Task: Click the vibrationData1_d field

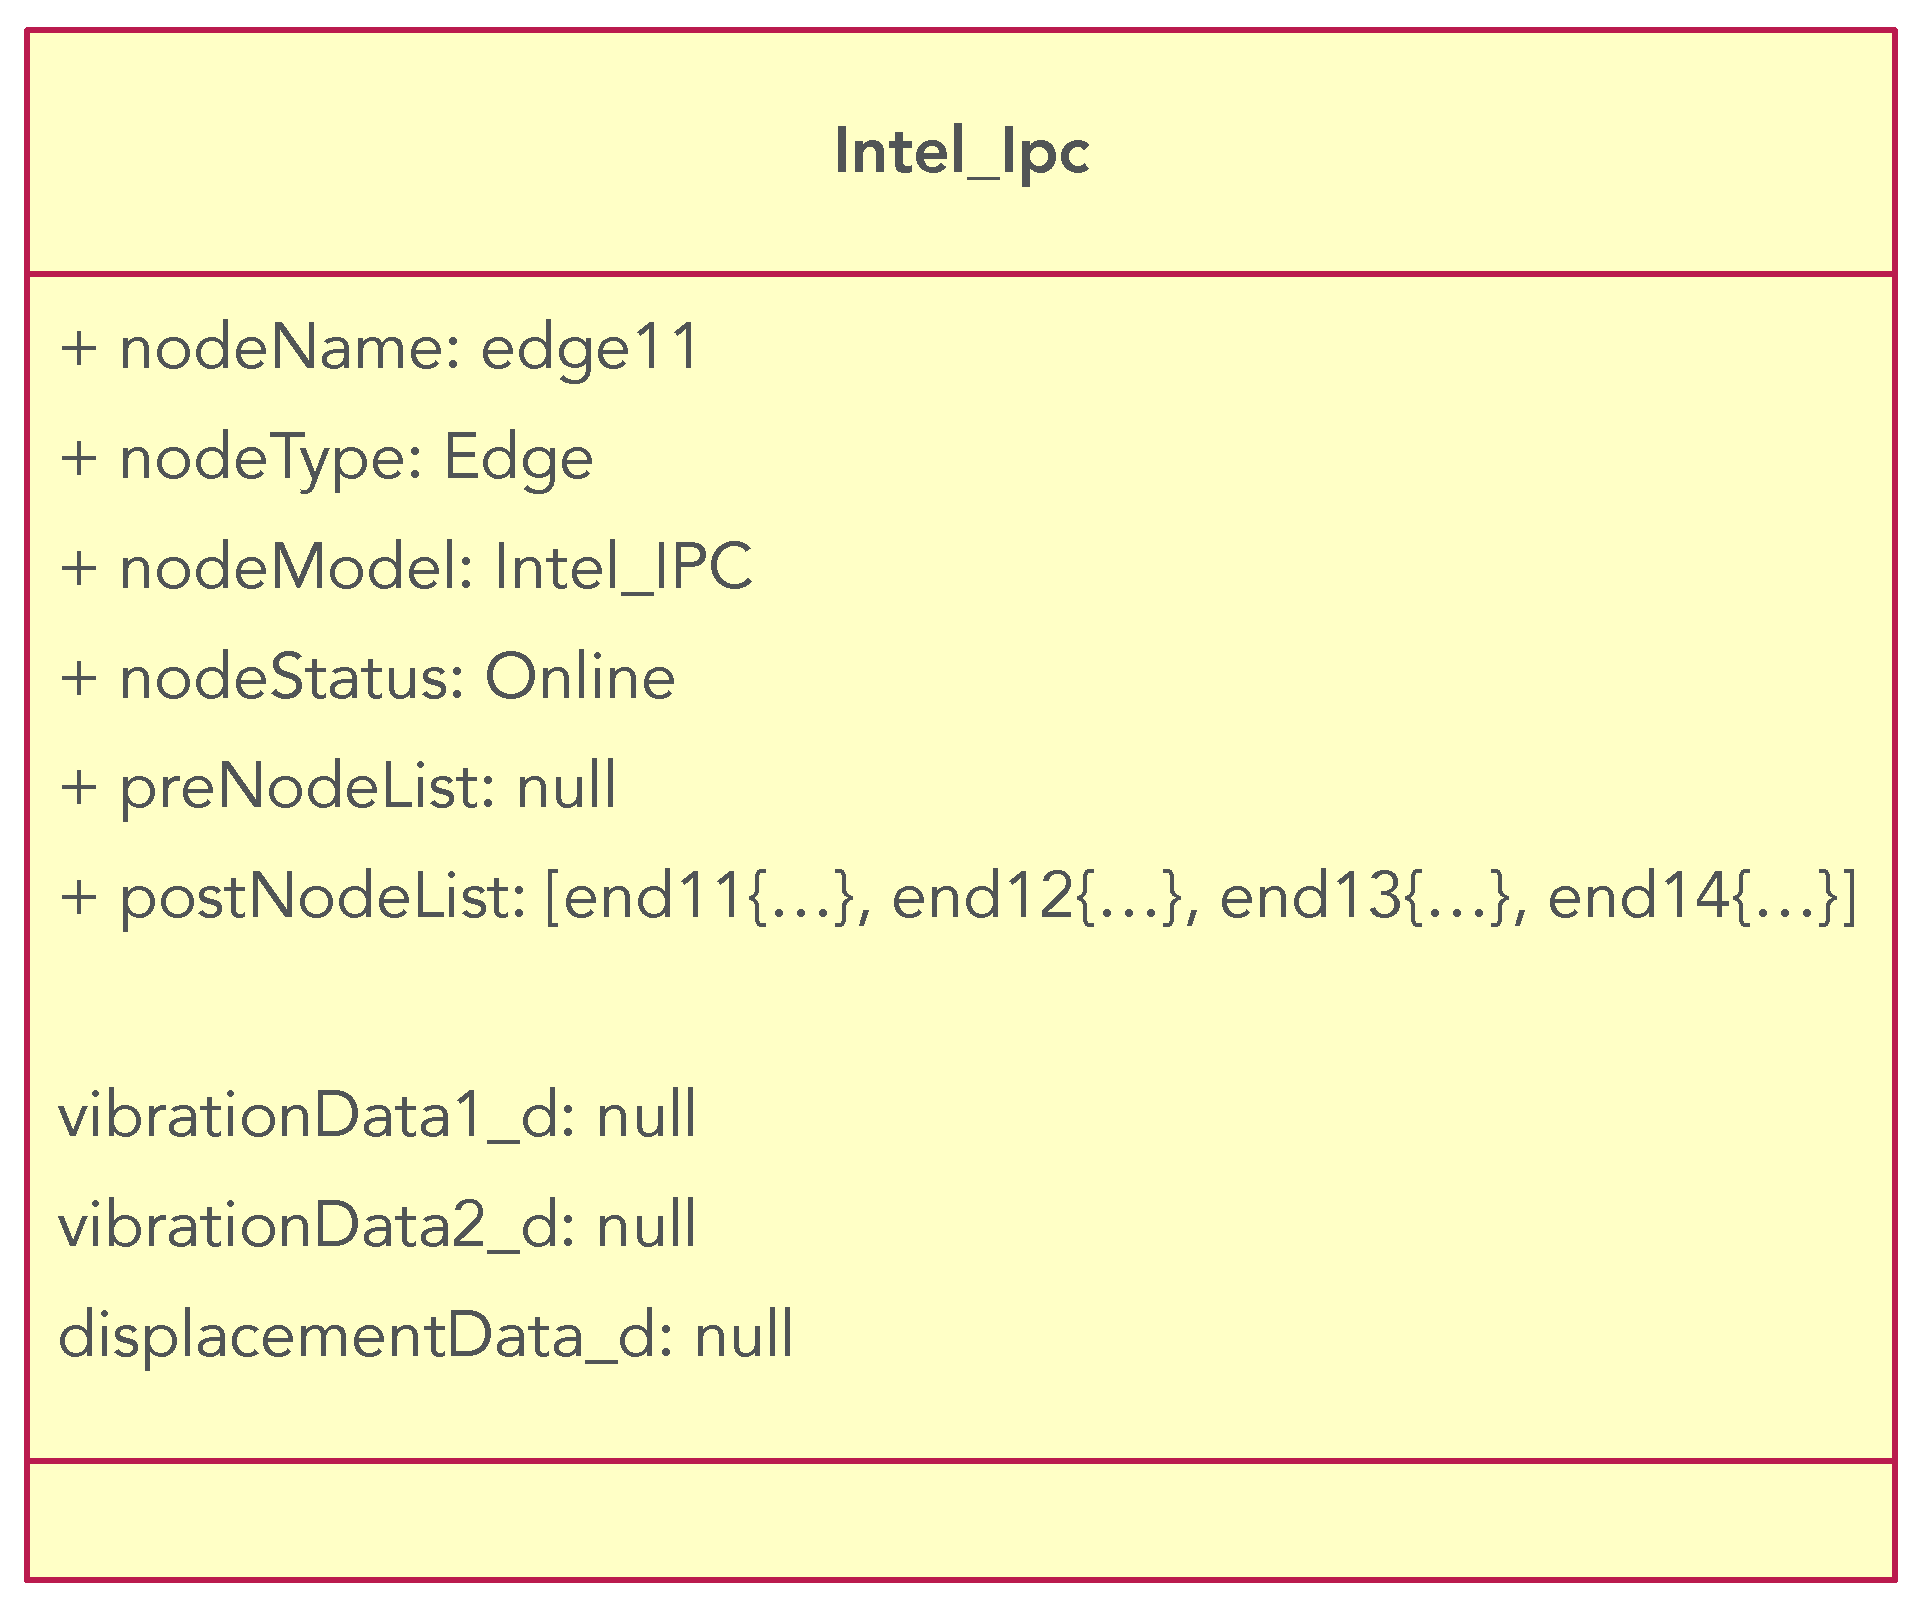Action: [x=377, y=1115]
